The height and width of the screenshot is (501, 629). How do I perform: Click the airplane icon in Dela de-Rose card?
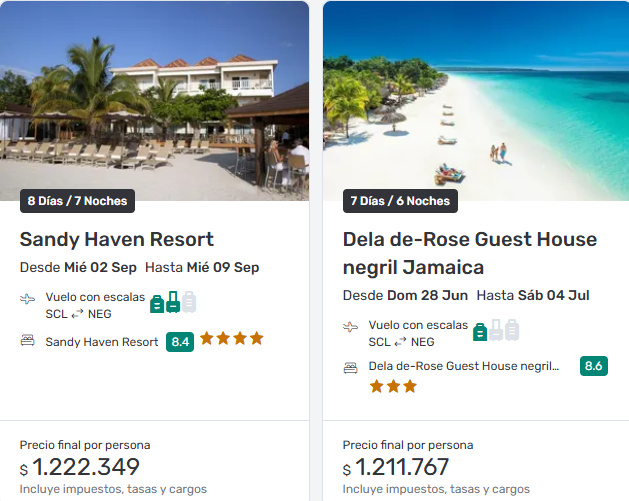[x=350, y=326]
